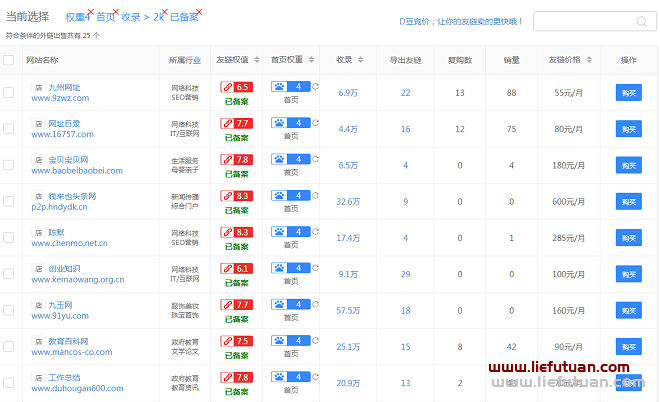
Task: Open www.duhougan600.com site link
Action: click(77, 388)
